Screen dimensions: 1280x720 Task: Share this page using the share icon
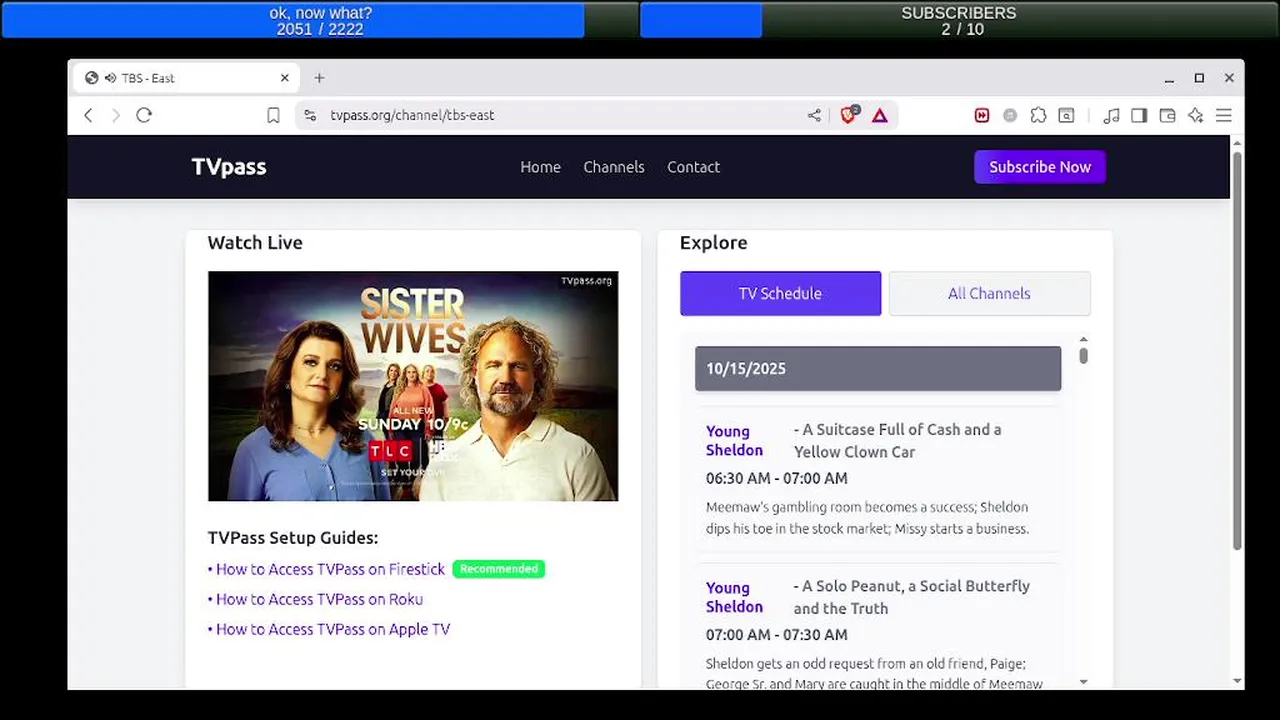tap(814, 116)
